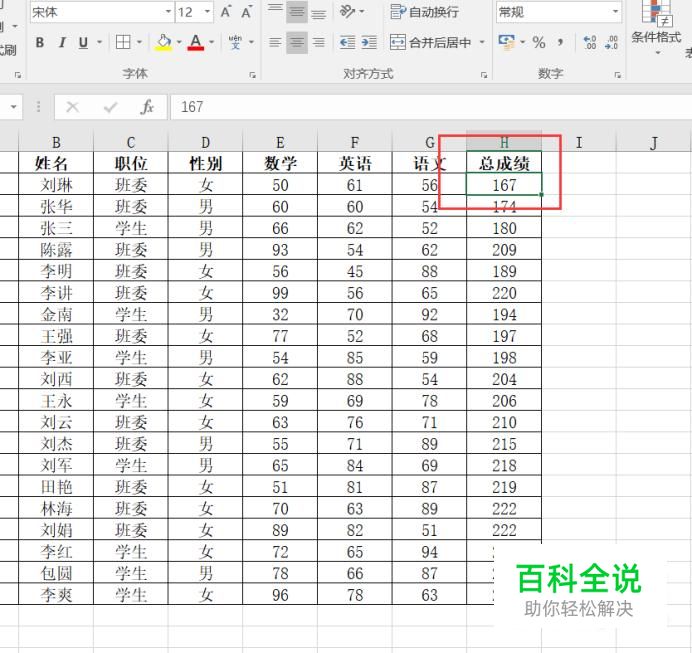Select total score cell 220
Screen dimensions: 692x653
tap(504, 293)
